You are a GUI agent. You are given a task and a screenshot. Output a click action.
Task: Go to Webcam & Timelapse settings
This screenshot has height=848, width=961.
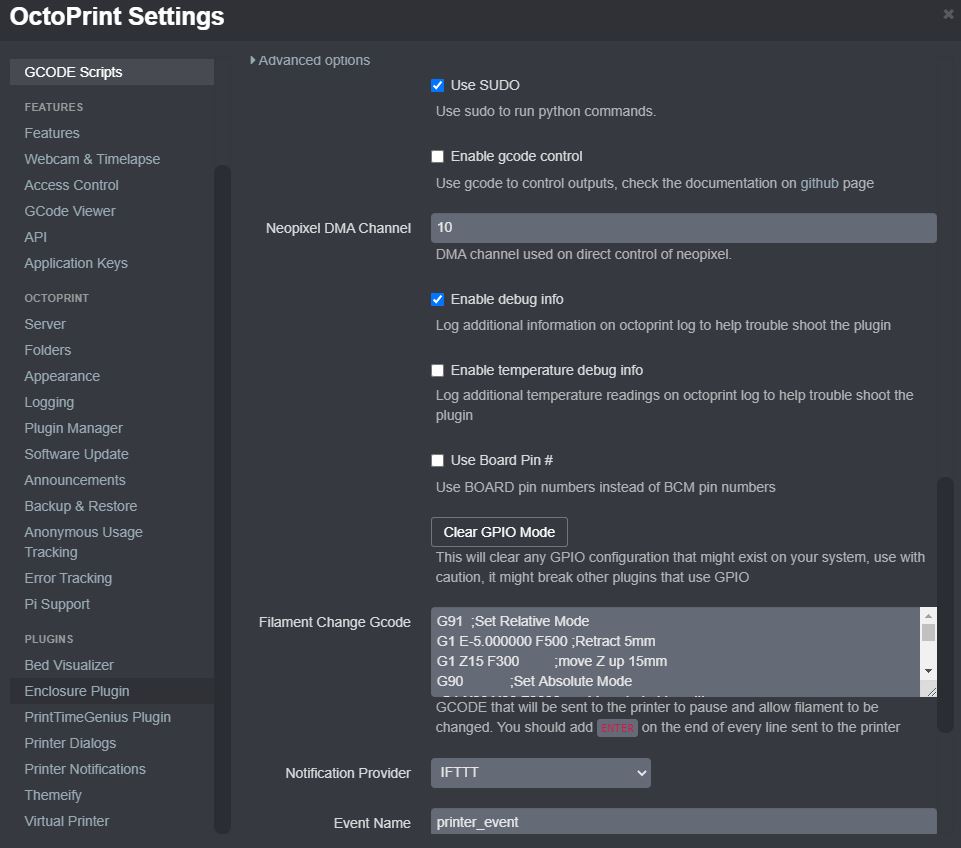[92, 159]
